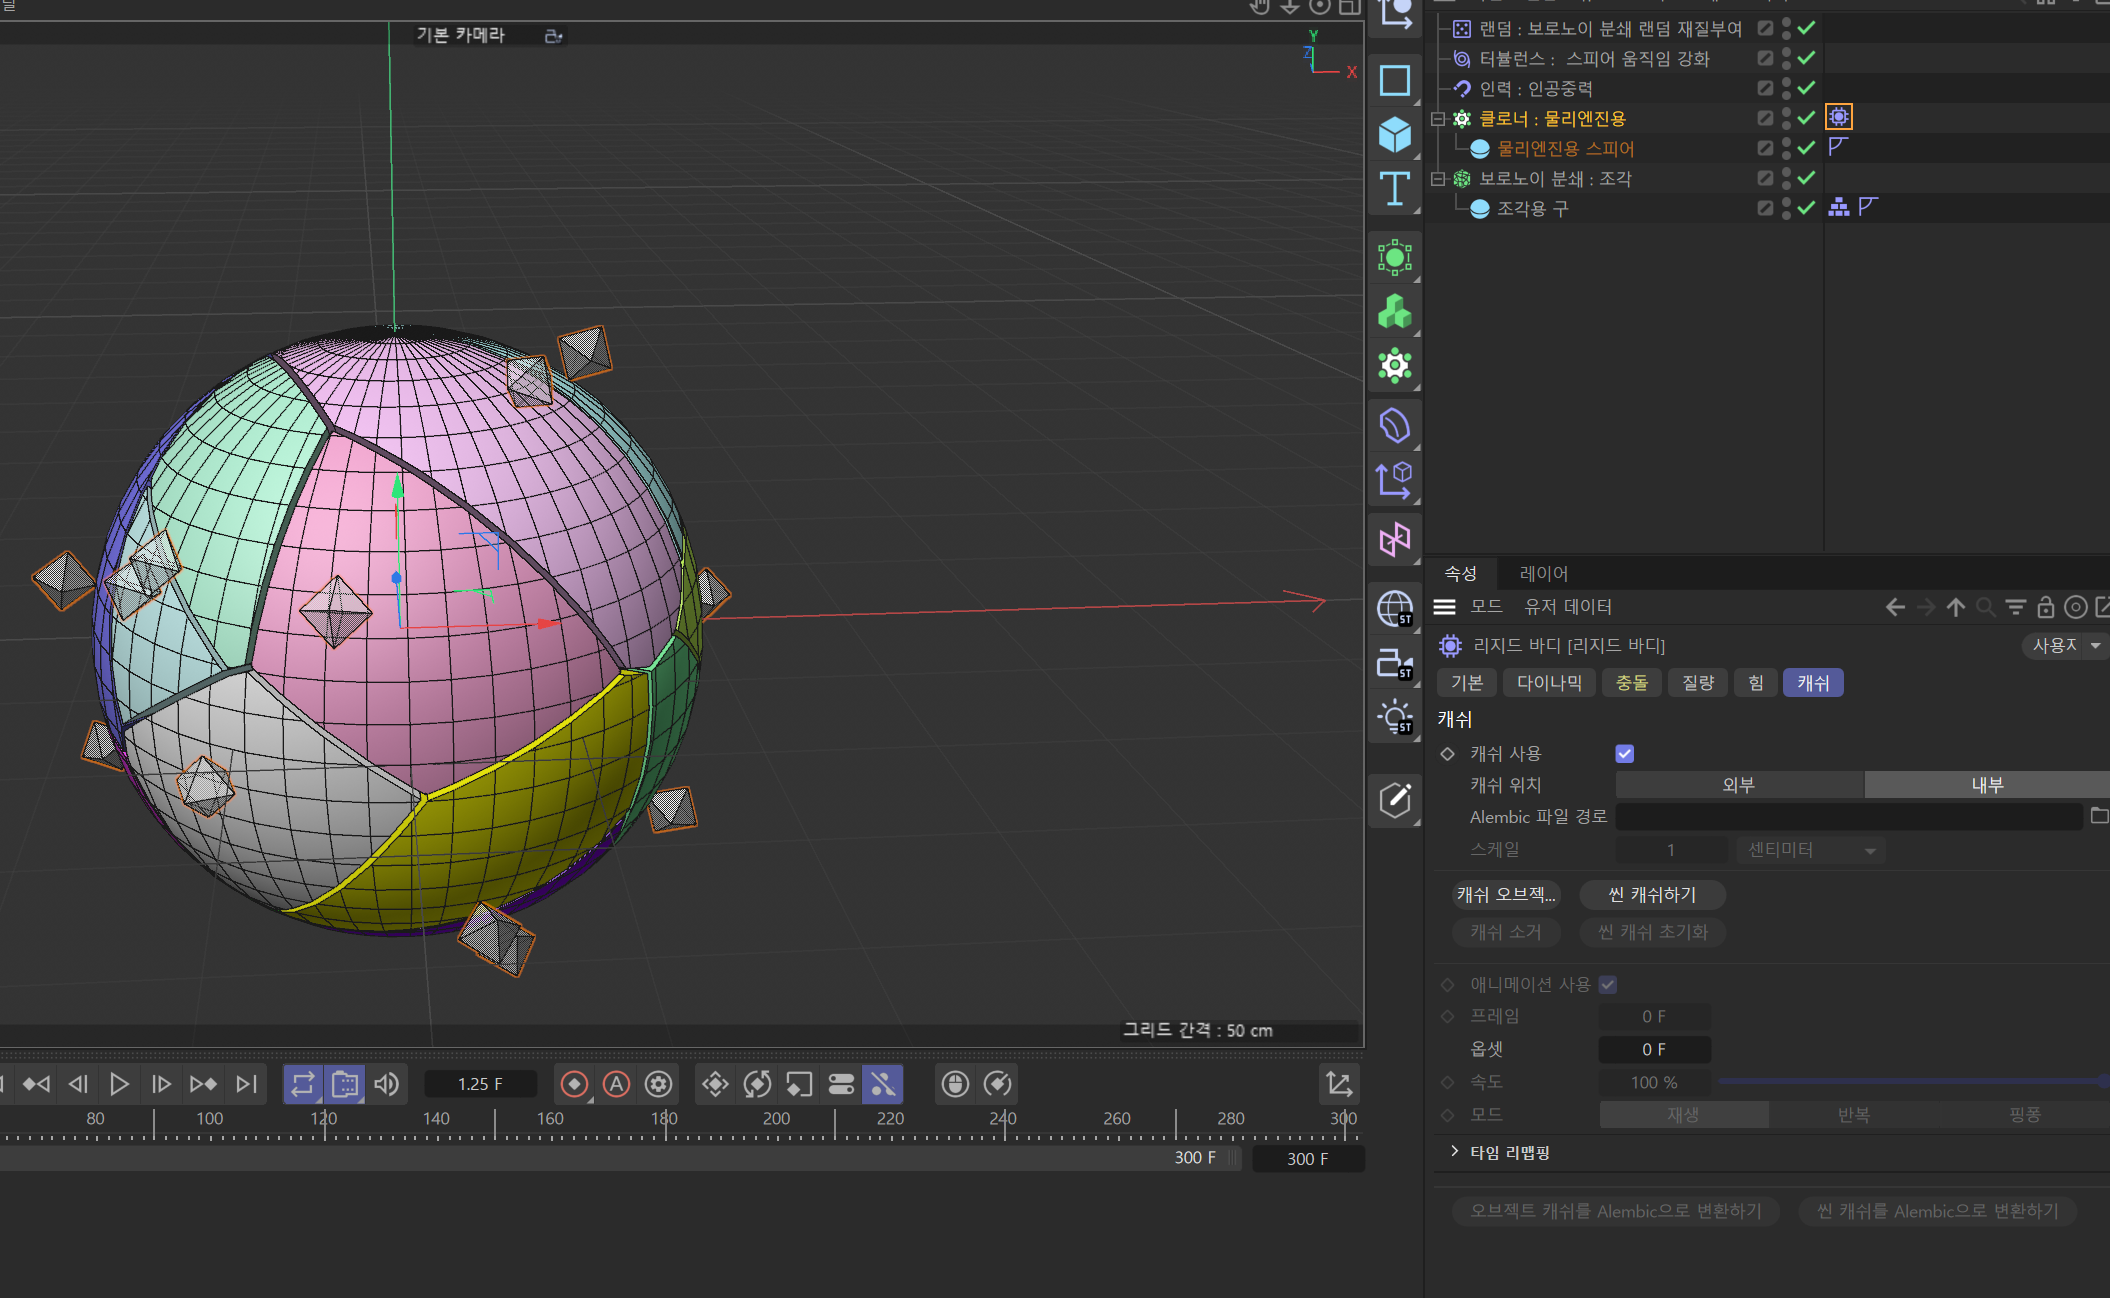Select the Cube primitive icon
Viewport: 2110px width, 1298px height.
point(1394,134)
